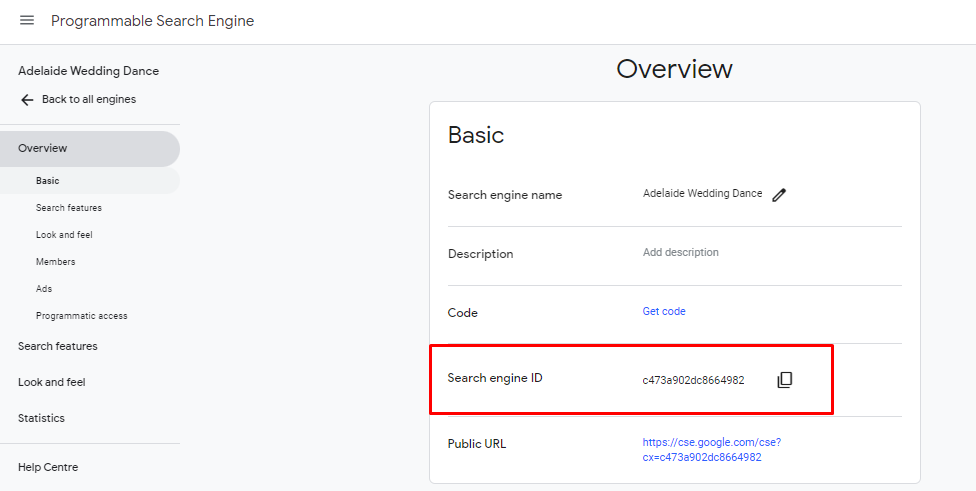976x491 pixels.
Task: Edit search engine name pencil icon
Action: coord(779,195)
